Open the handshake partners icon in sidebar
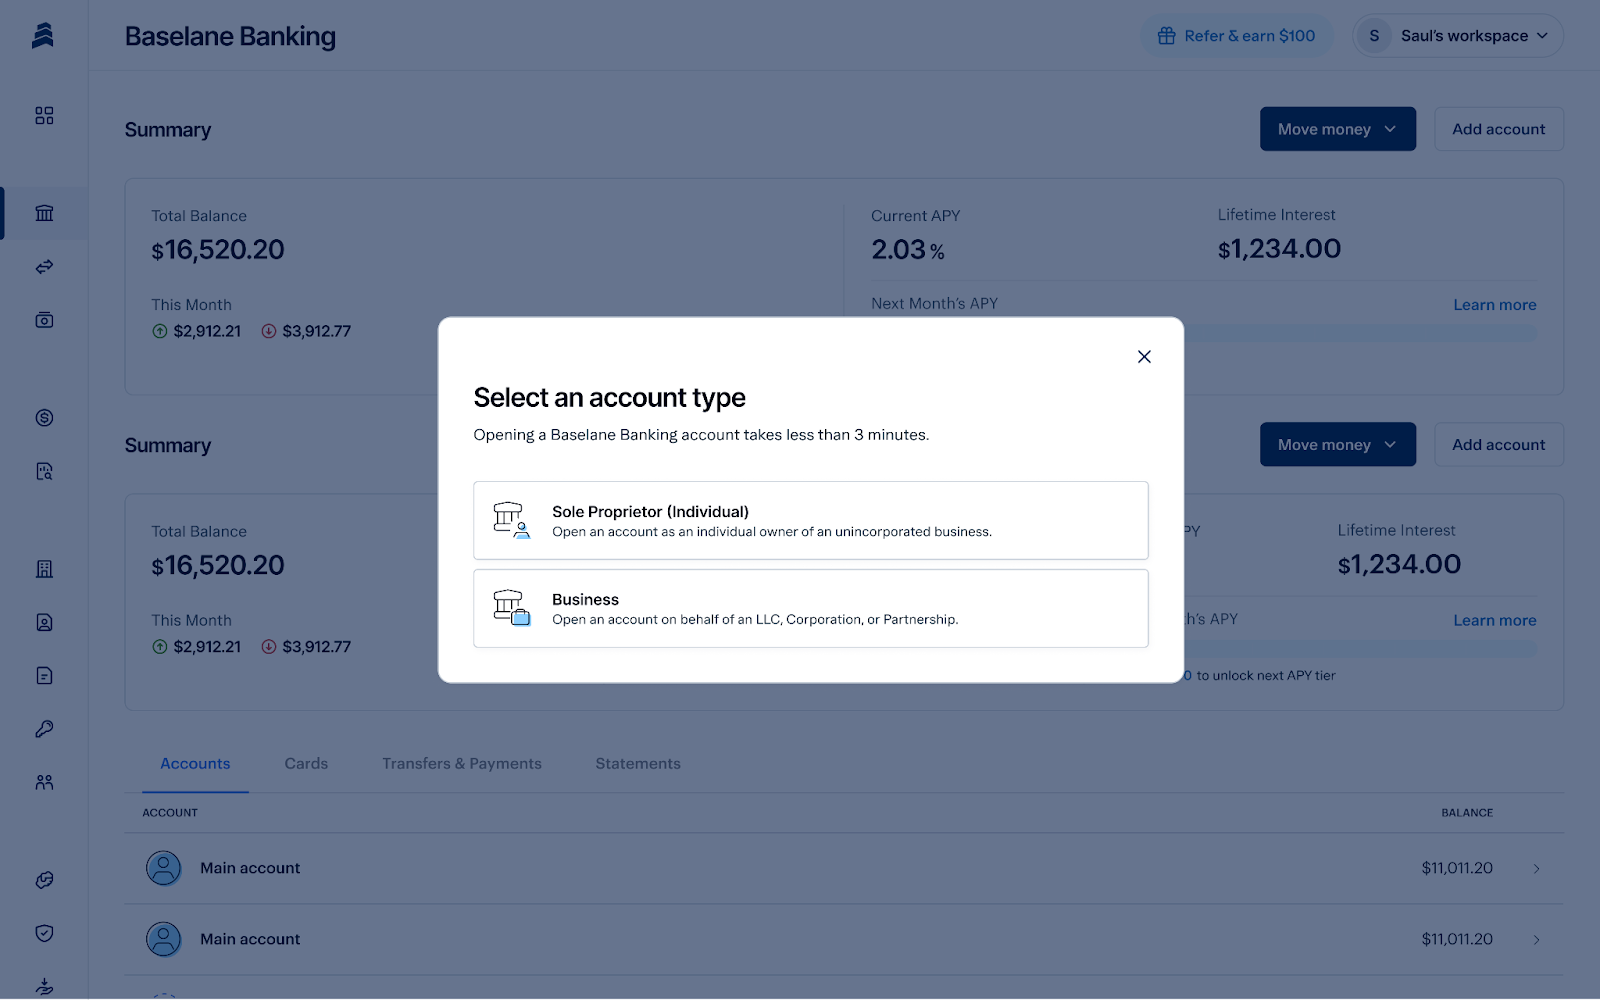Image resolution: width=1600 pixels, height=1000 pixels. (x=44, y=880)
